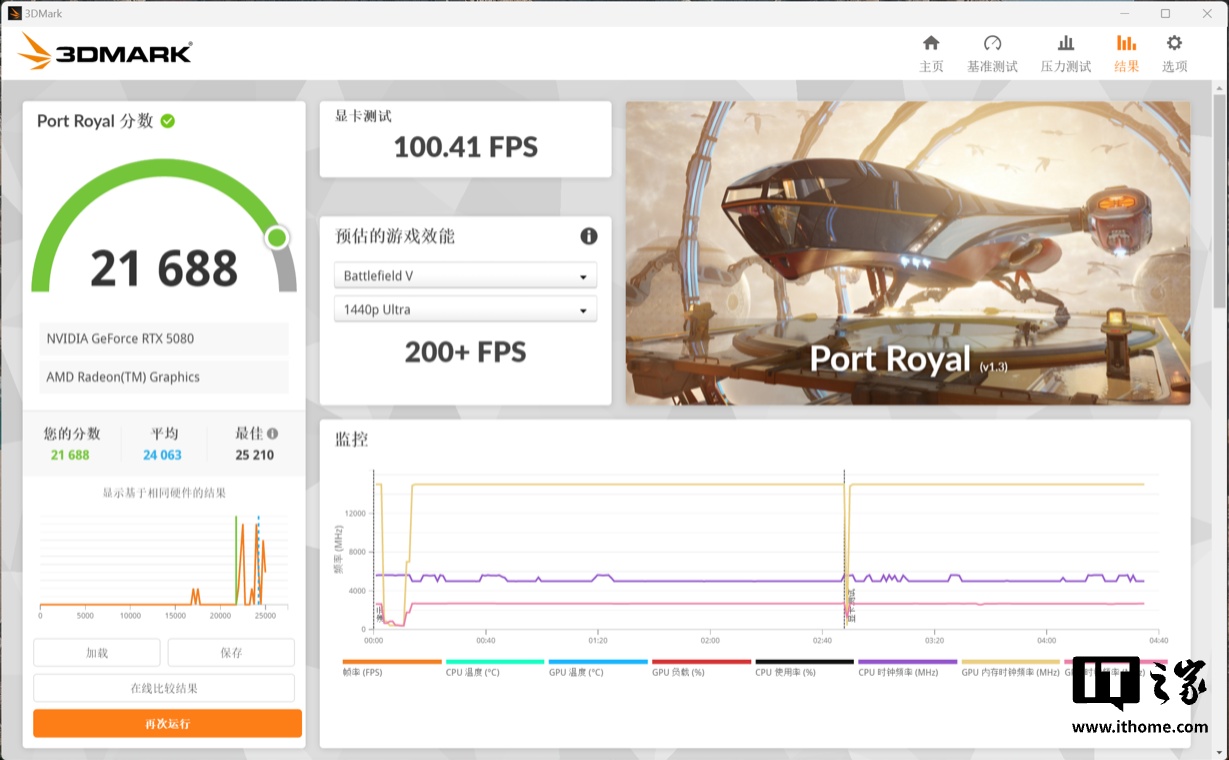Viewport: 1229px width, 760px height.
Task: Click 在线比较结果 to compare online
Action: pyautogui.click(x=164, y=688)
